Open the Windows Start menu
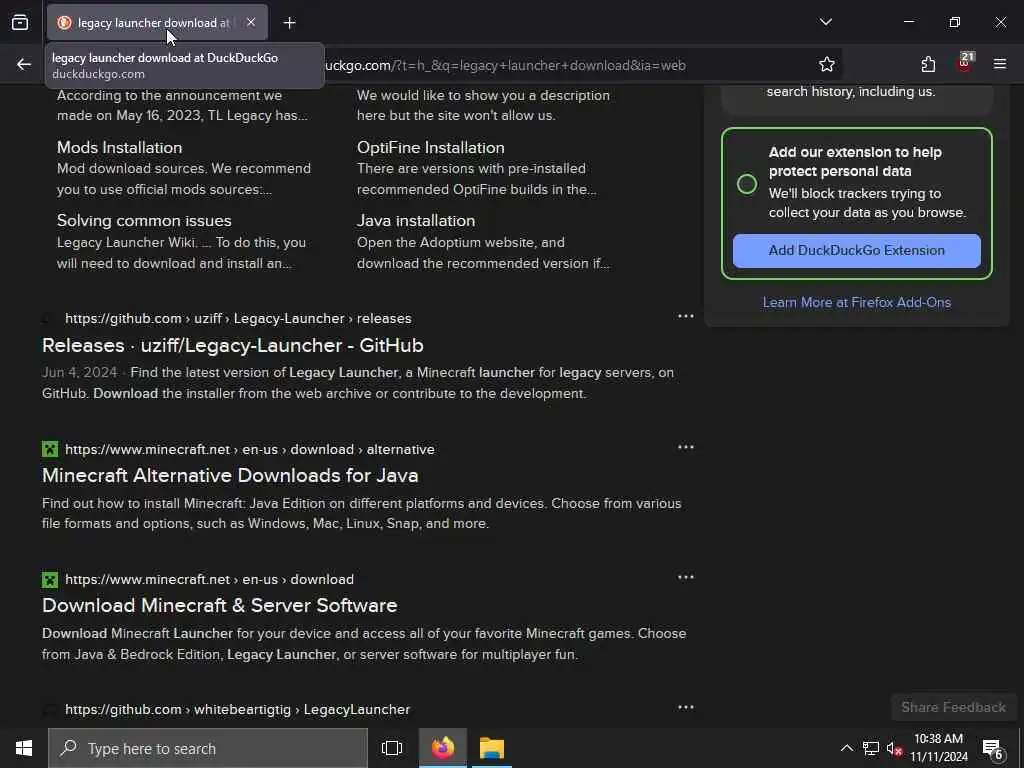The width and height of the screenshot is (1024, 768). (24, 748)
